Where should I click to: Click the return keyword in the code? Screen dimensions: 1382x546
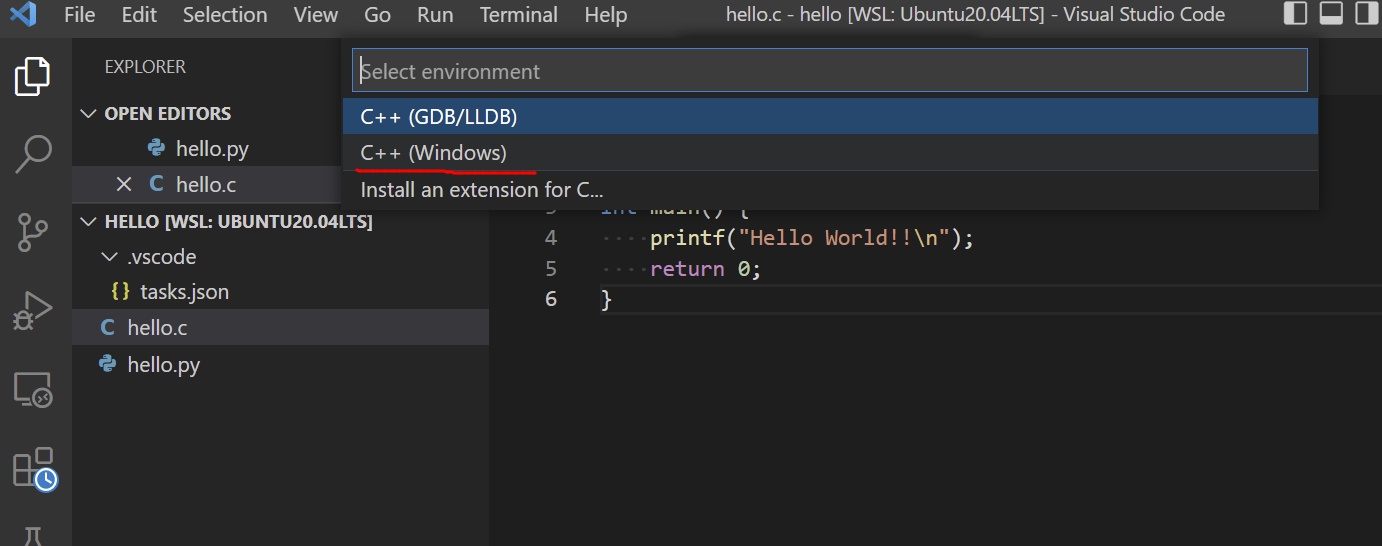pos(687,268)
